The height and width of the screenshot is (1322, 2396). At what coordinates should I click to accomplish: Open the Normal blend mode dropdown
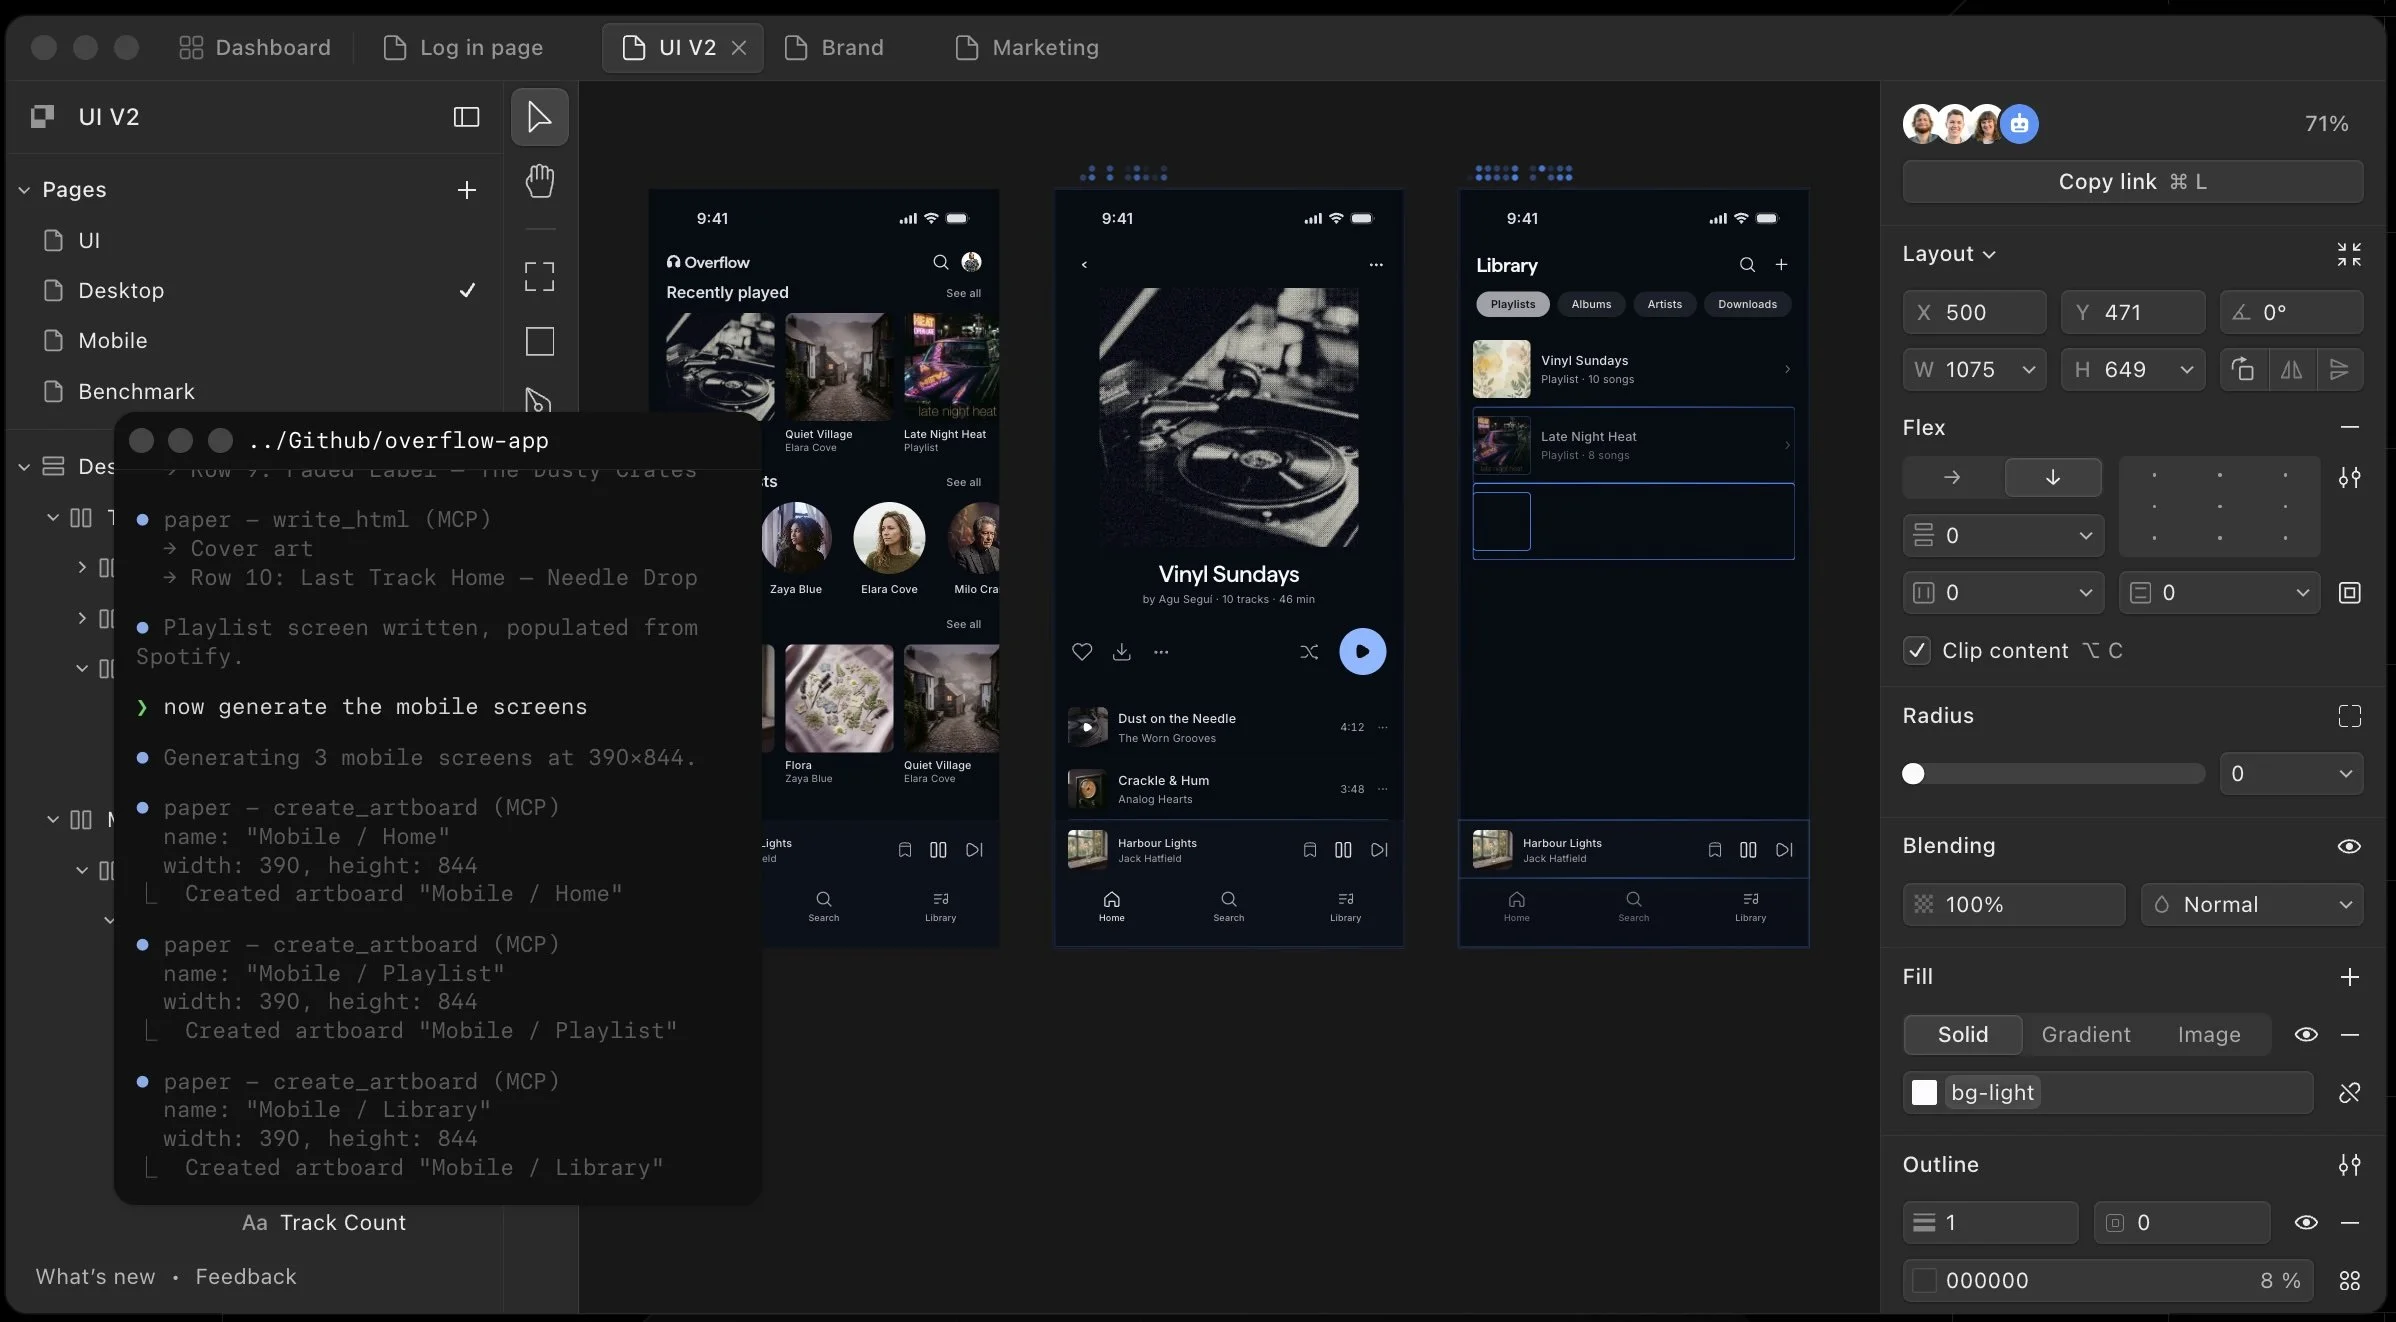click(2252, 905)
